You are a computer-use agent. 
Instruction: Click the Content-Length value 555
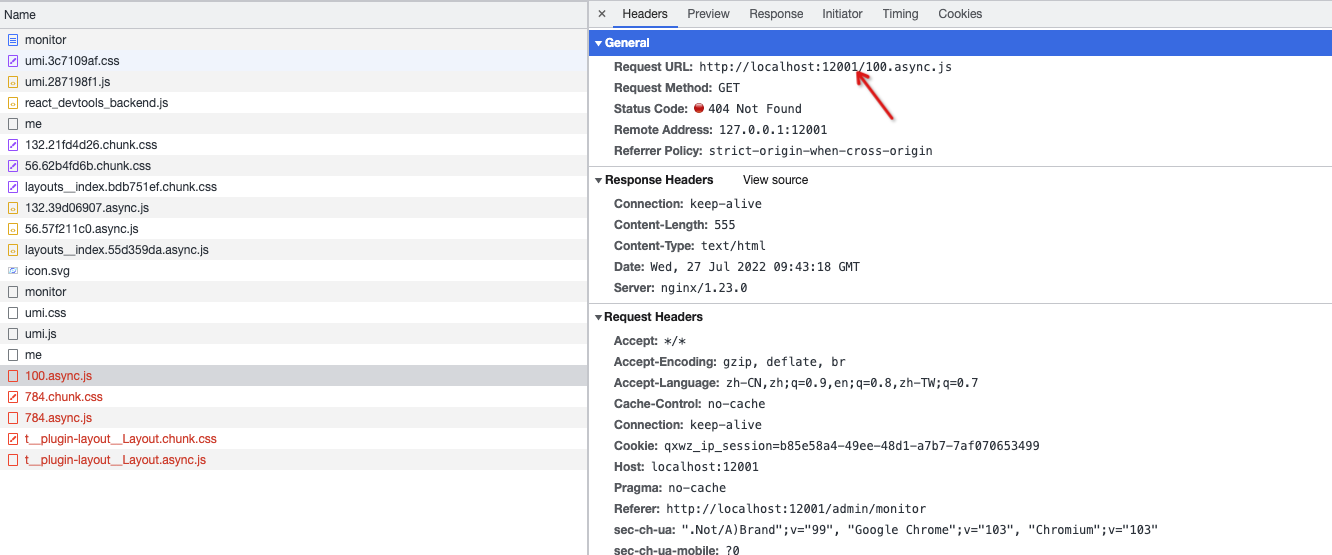point(725,225)
